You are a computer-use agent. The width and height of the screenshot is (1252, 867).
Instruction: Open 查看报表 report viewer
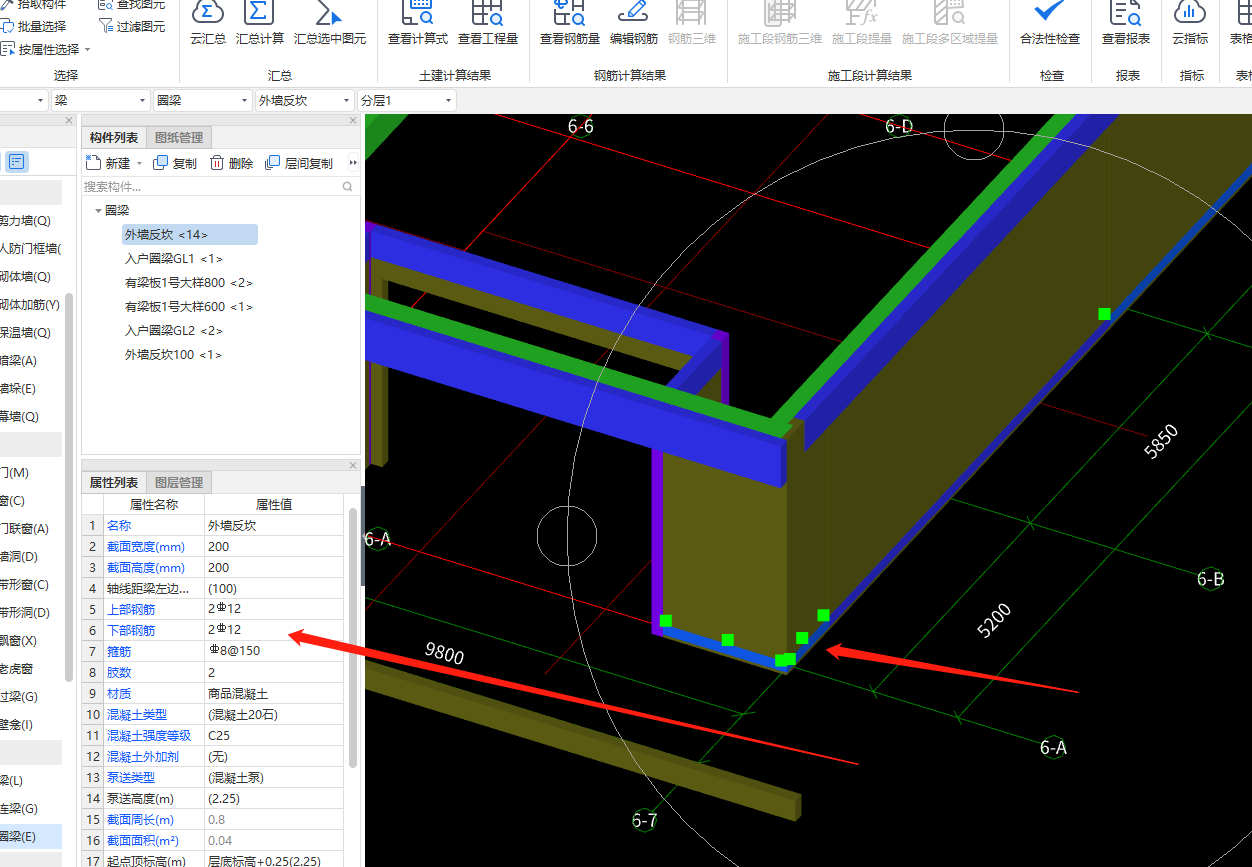(x=1126, y=22)
